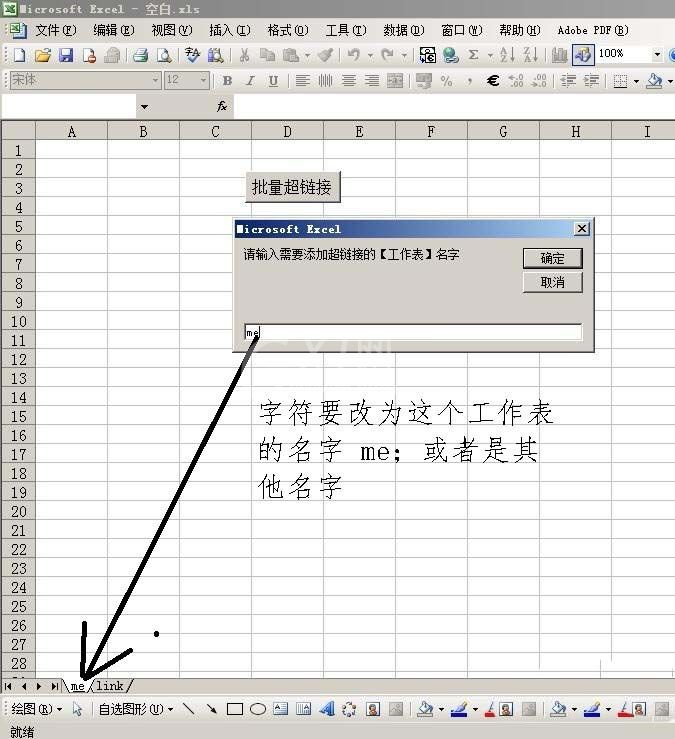Viewport: 675px width, 739px height.
Task: Save the workbook using the Save icon
Action: [66, 55]
